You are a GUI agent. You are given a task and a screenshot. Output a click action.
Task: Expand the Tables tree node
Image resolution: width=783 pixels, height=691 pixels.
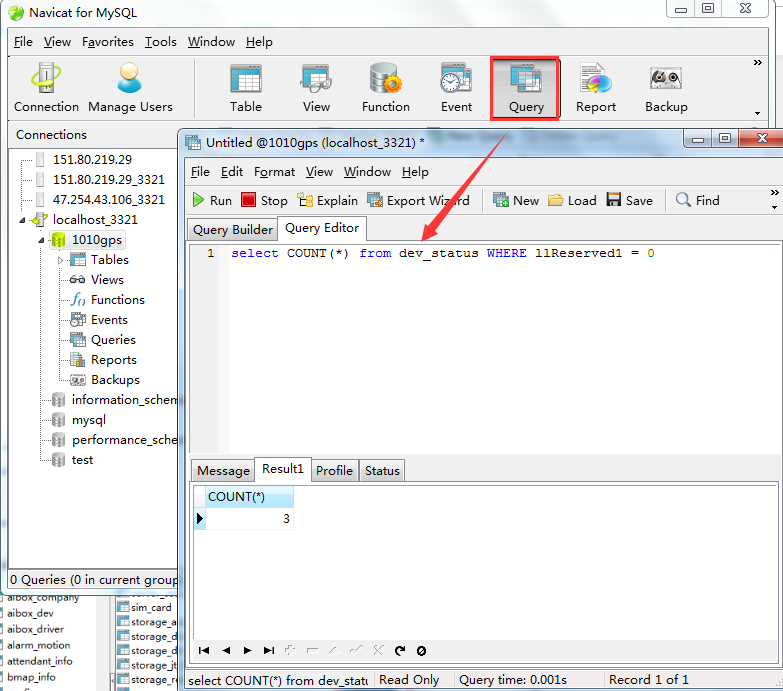(x=60, y=260)
